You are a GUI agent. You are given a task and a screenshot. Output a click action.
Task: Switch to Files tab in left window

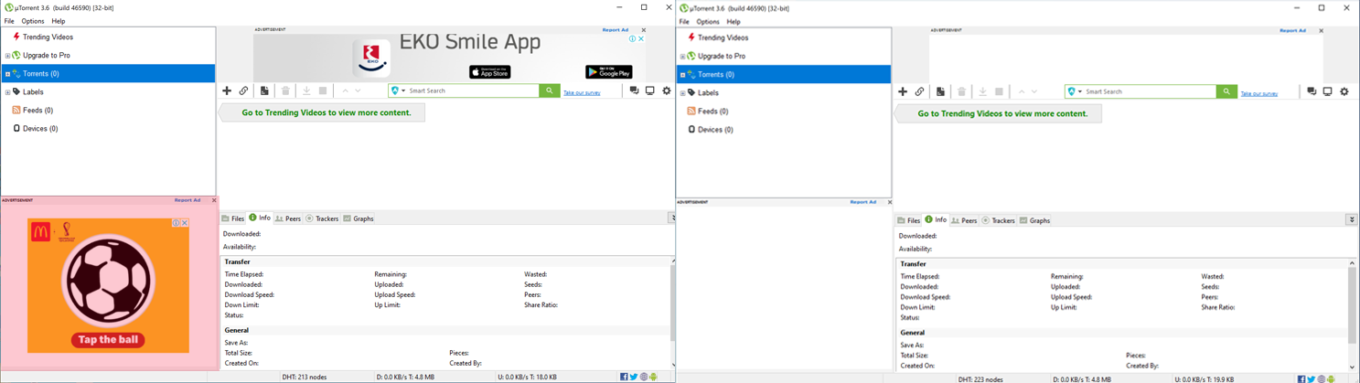233,218
